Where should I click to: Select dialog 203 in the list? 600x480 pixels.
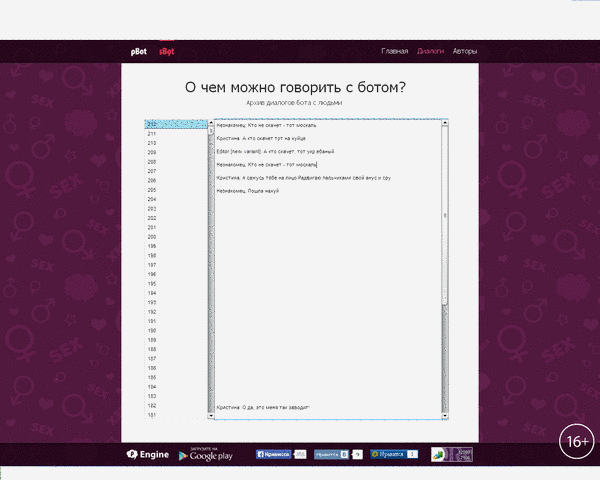point(176,209)
